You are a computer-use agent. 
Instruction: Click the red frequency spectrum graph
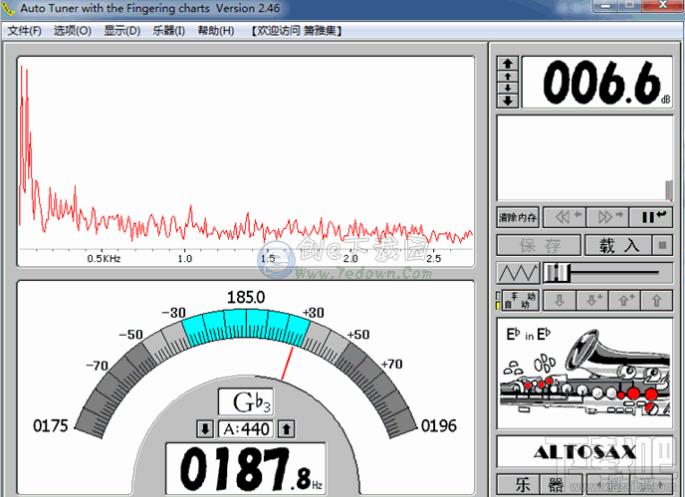click(246, 162)
